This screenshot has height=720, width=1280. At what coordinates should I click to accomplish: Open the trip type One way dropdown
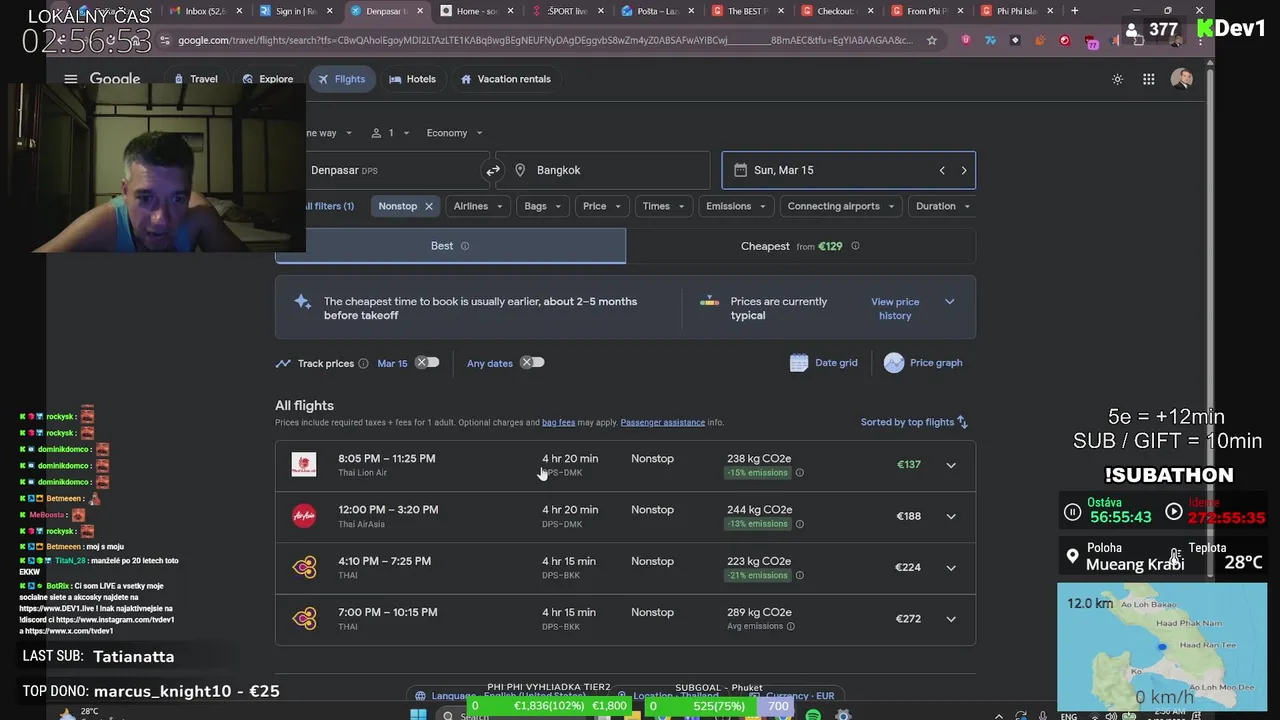pos(329,133)
